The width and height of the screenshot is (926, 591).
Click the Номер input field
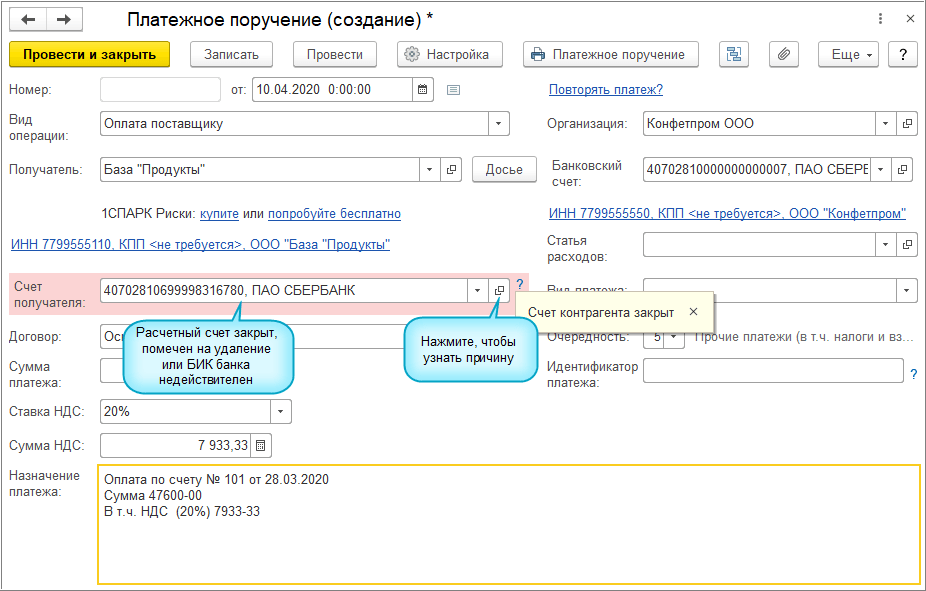pyautogui.click(x=160, y=90)
